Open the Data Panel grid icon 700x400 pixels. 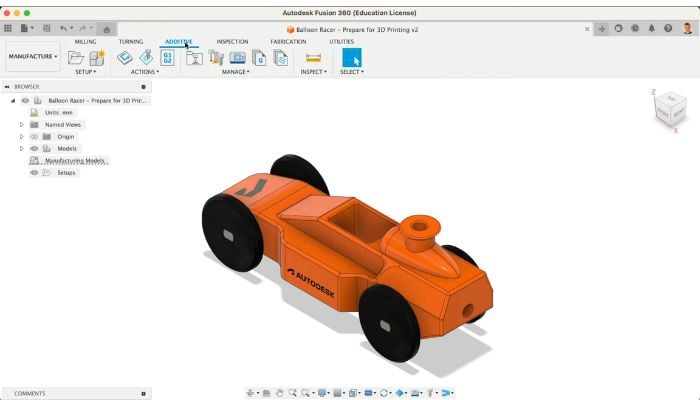(x=8, y=29)
